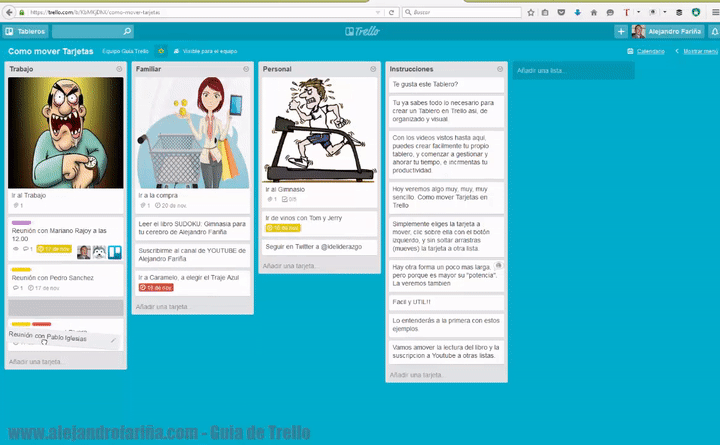Open Personal list options menu
The width and height of the screenshot is (720, 445).
[373, 69]
